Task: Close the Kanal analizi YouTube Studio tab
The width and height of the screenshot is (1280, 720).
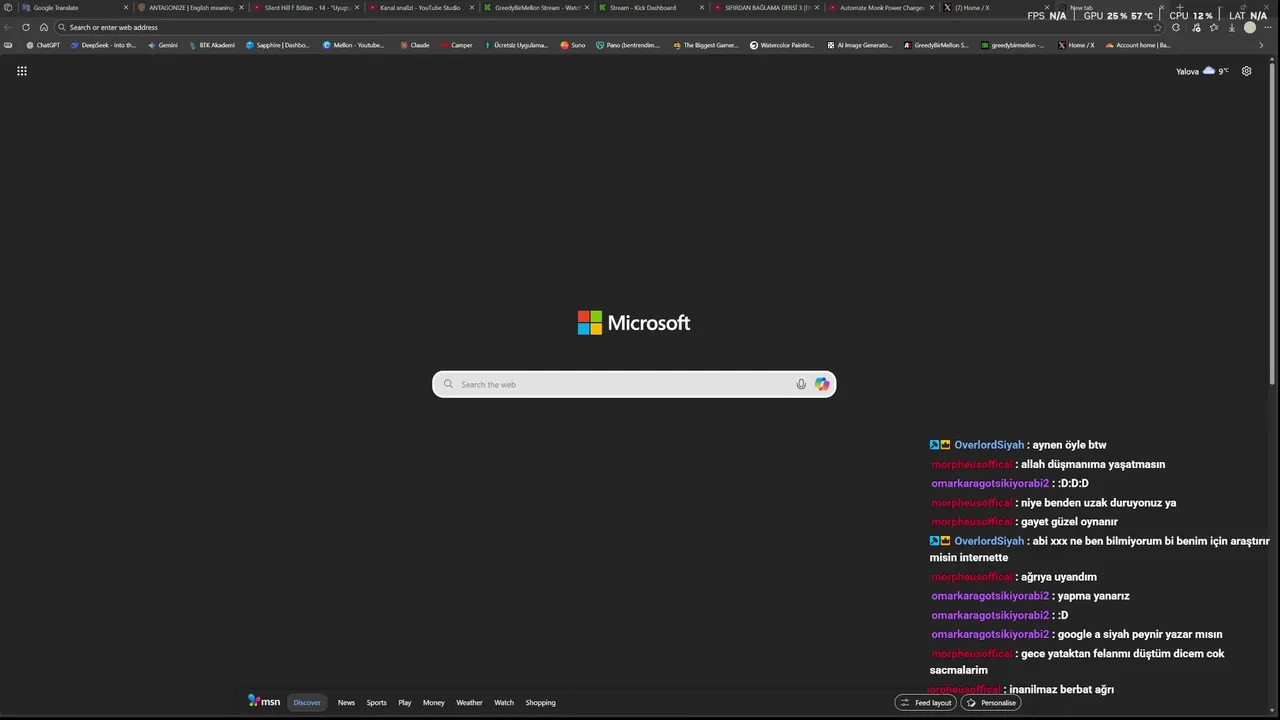Action: point(472,8)
